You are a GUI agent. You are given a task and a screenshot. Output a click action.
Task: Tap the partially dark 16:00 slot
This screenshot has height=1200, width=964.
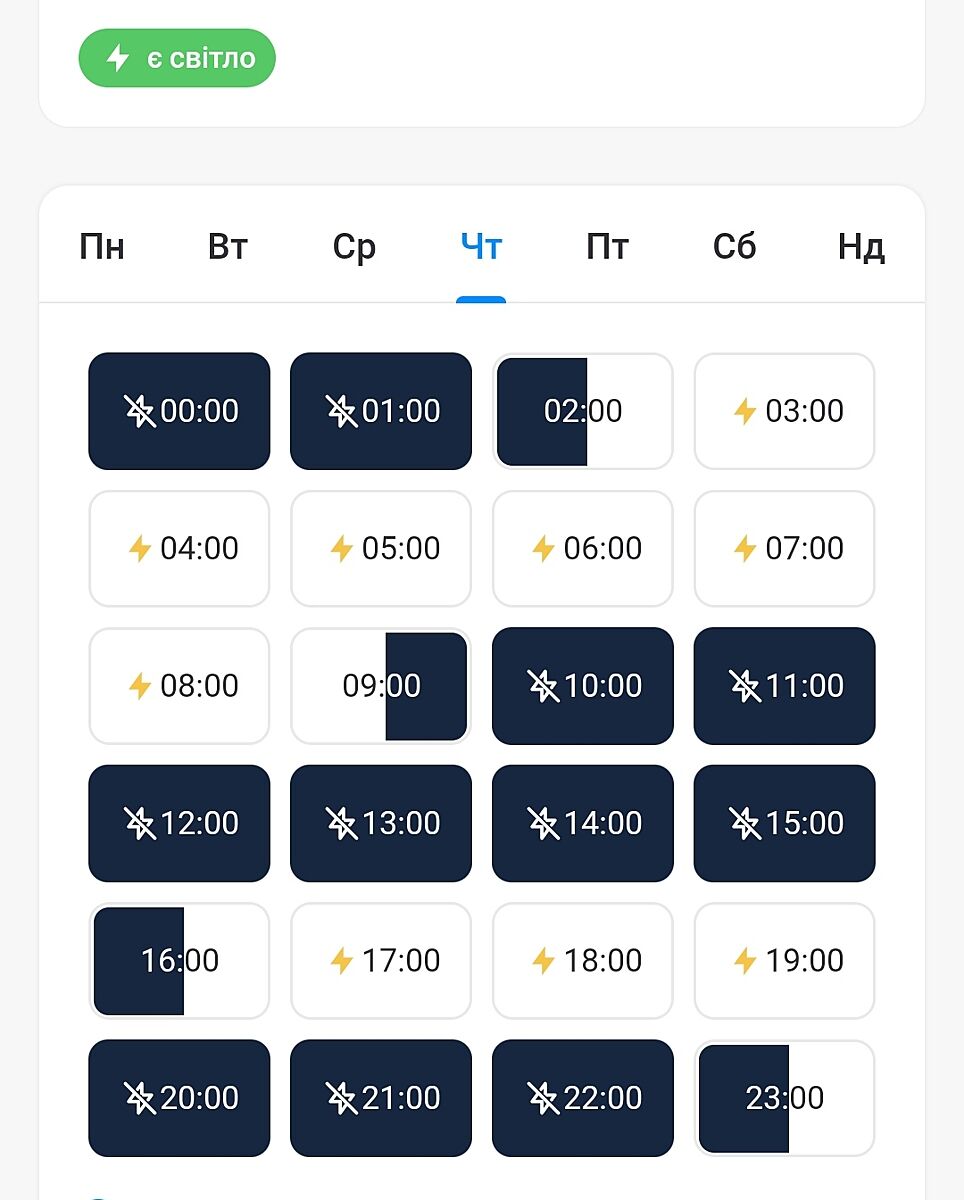pyautogui.click(x=179, y=961)
